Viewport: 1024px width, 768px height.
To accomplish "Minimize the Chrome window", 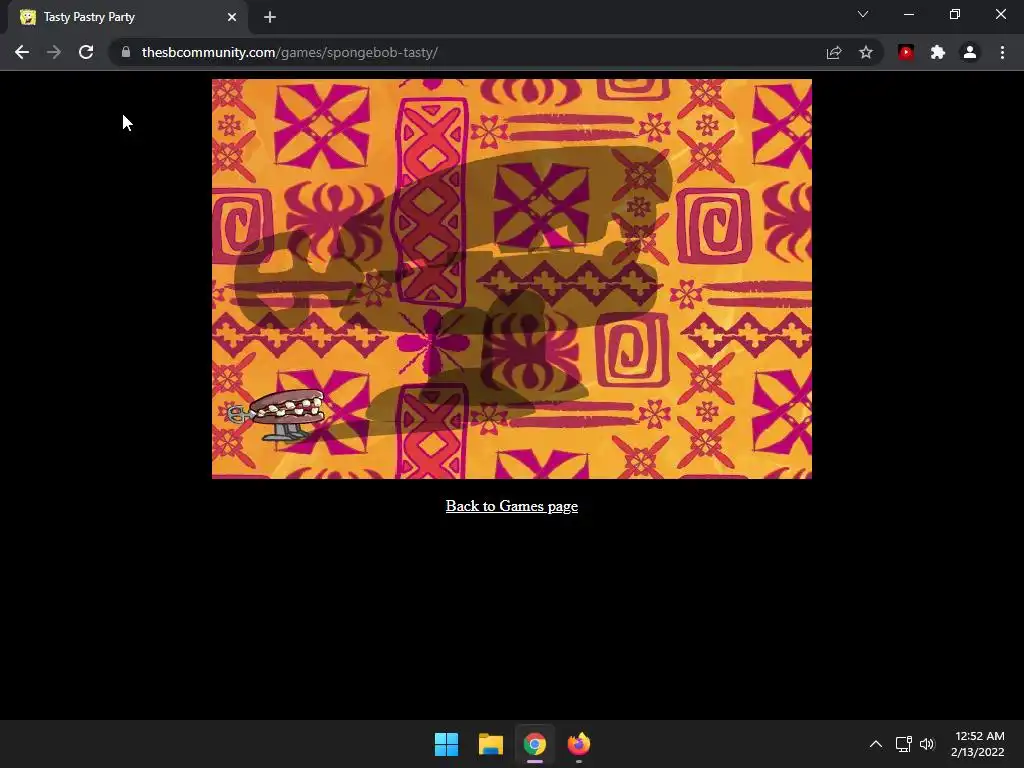I will pyautogui.click(x=909, y=14).
